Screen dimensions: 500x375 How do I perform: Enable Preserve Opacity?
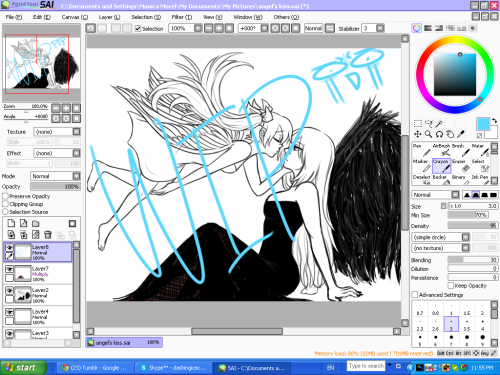5,196
